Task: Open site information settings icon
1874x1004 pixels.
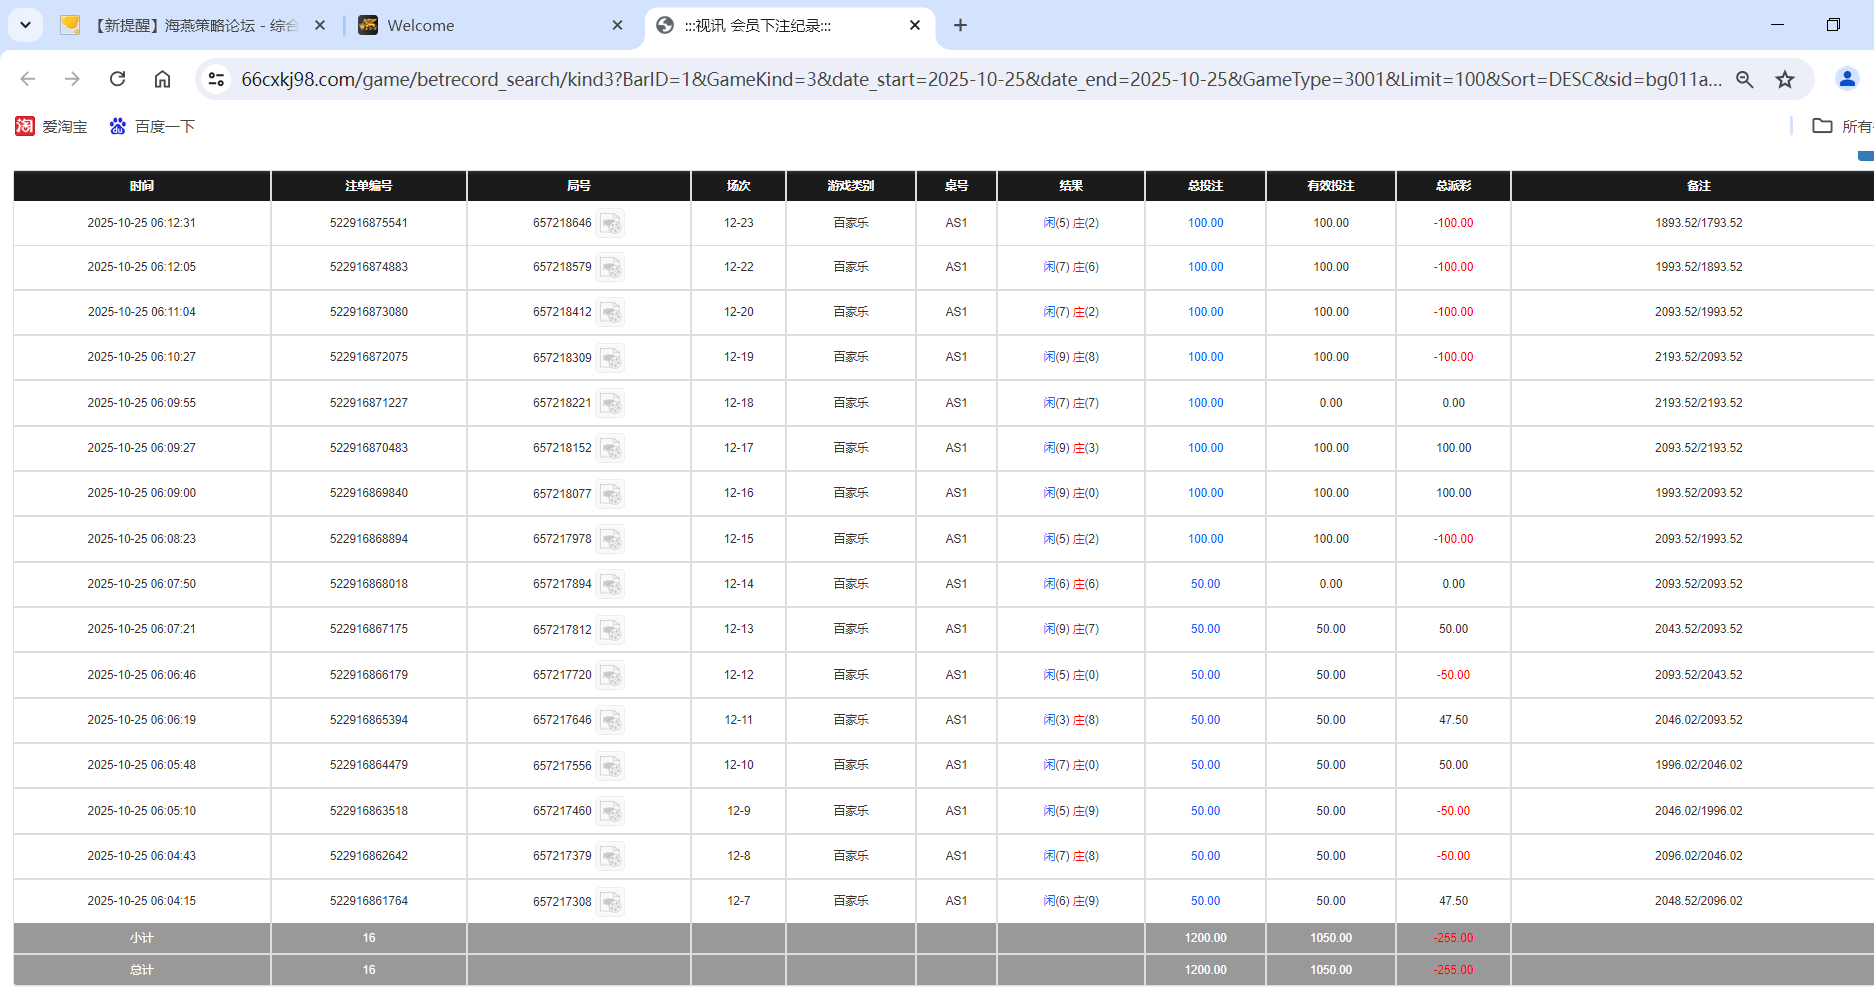Action: tap(216, 79)
